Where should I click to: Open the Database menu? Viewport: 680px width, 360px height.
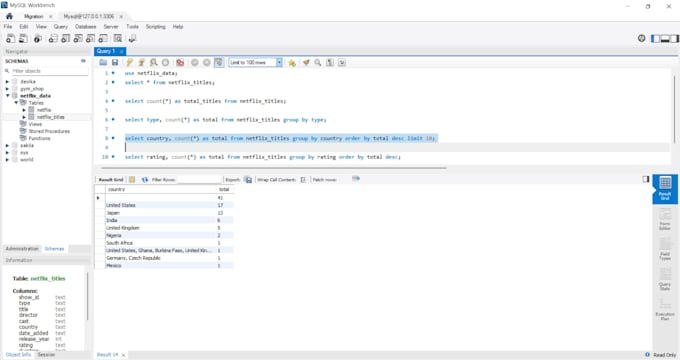point(85,26)
